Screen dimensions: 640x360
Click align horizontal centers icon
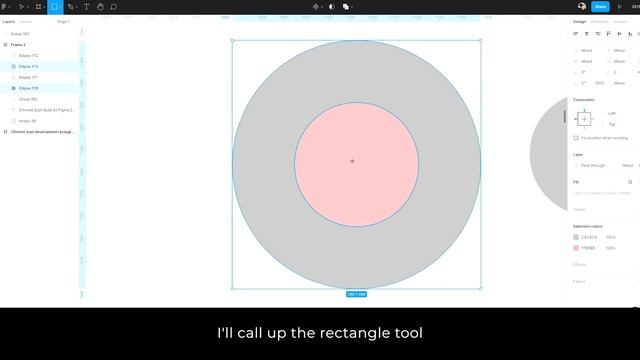coord(587,34)
